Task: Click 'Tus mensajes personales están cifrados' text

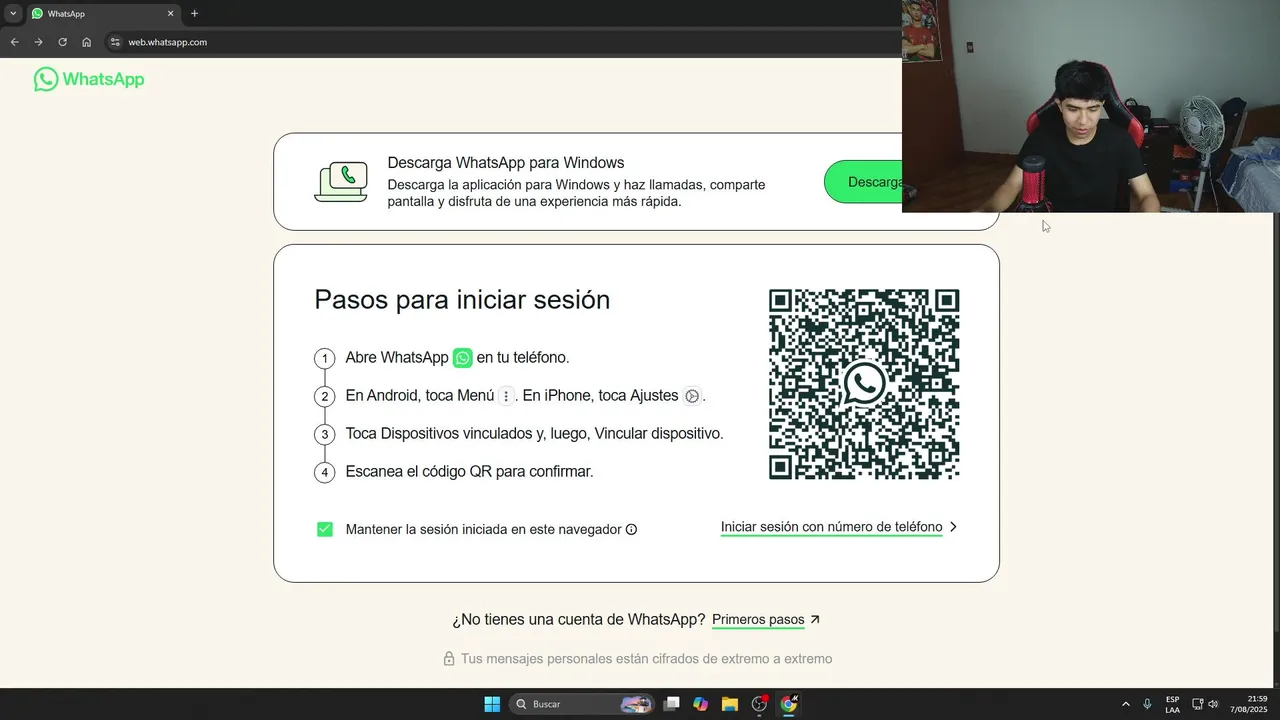Action: 646,659
